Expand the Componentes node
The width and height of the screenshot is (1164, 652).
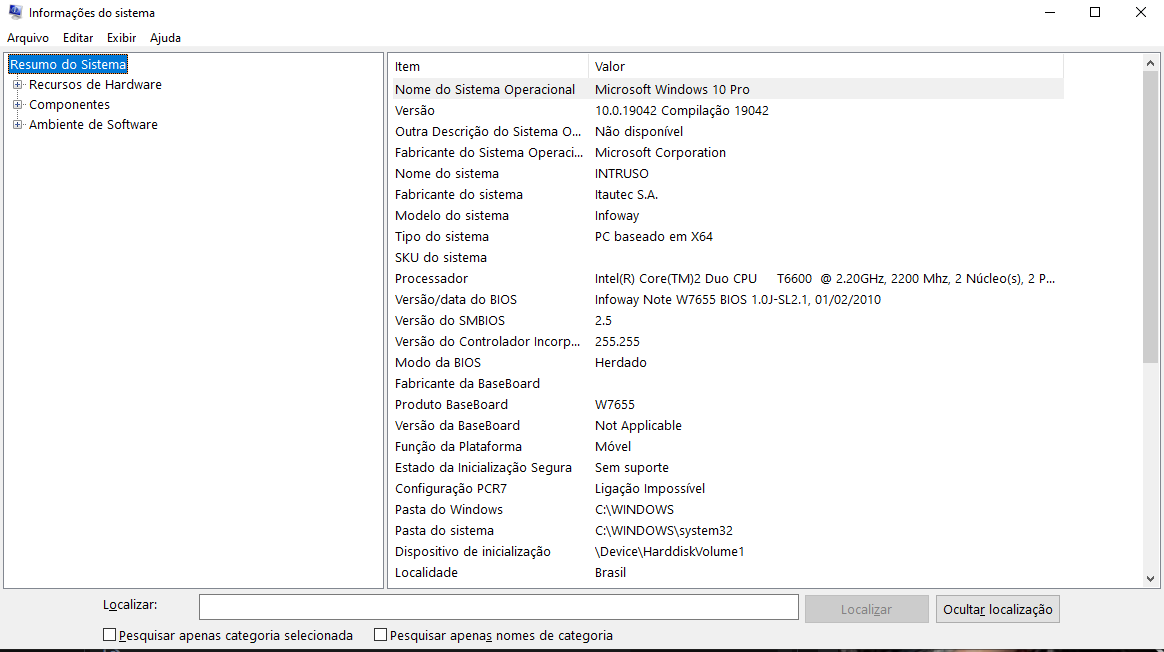coord(18,105)
